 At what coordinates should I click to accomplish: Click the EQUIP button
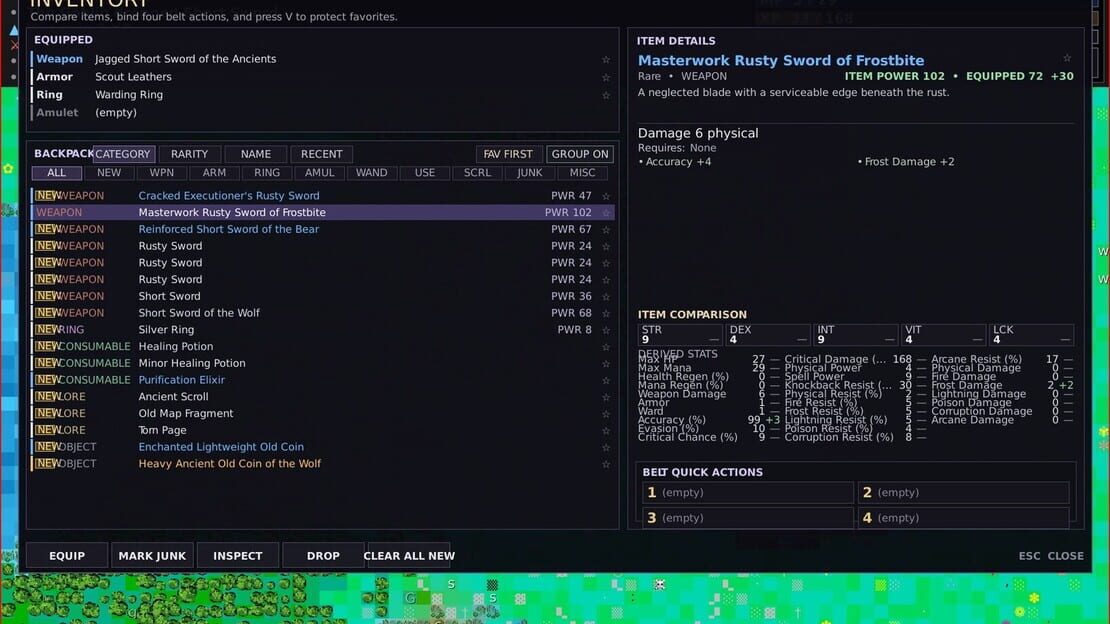coord(67,556)
